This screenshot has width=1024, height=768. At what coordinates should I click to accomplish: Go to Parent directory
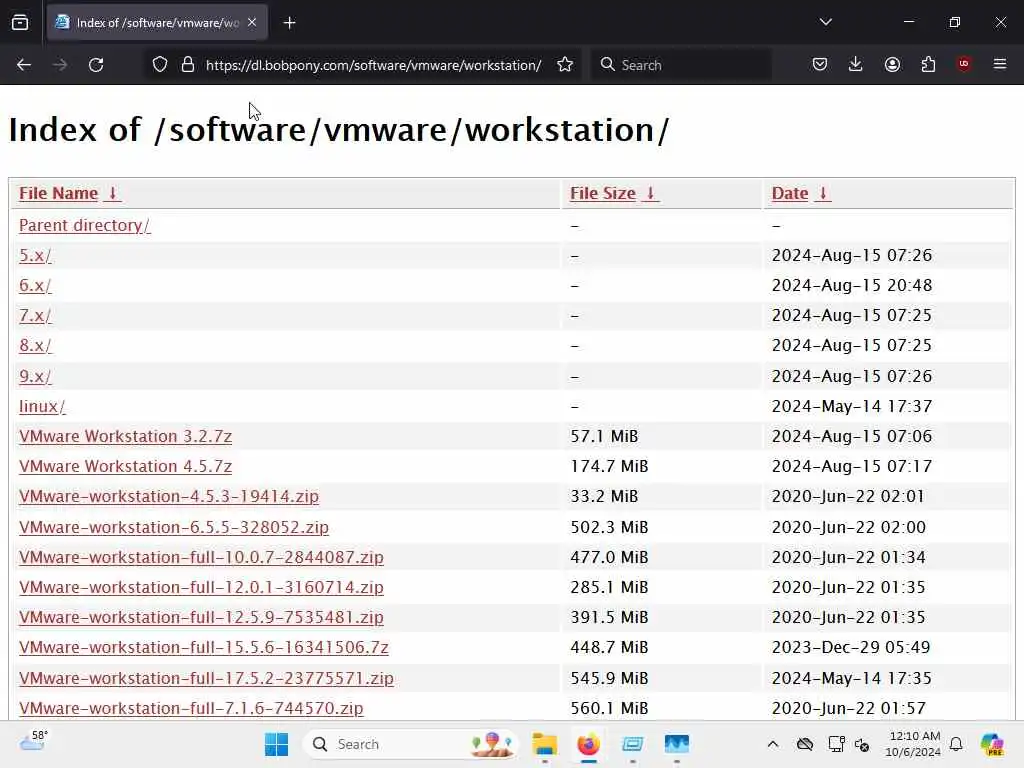[x=84, y=225]
